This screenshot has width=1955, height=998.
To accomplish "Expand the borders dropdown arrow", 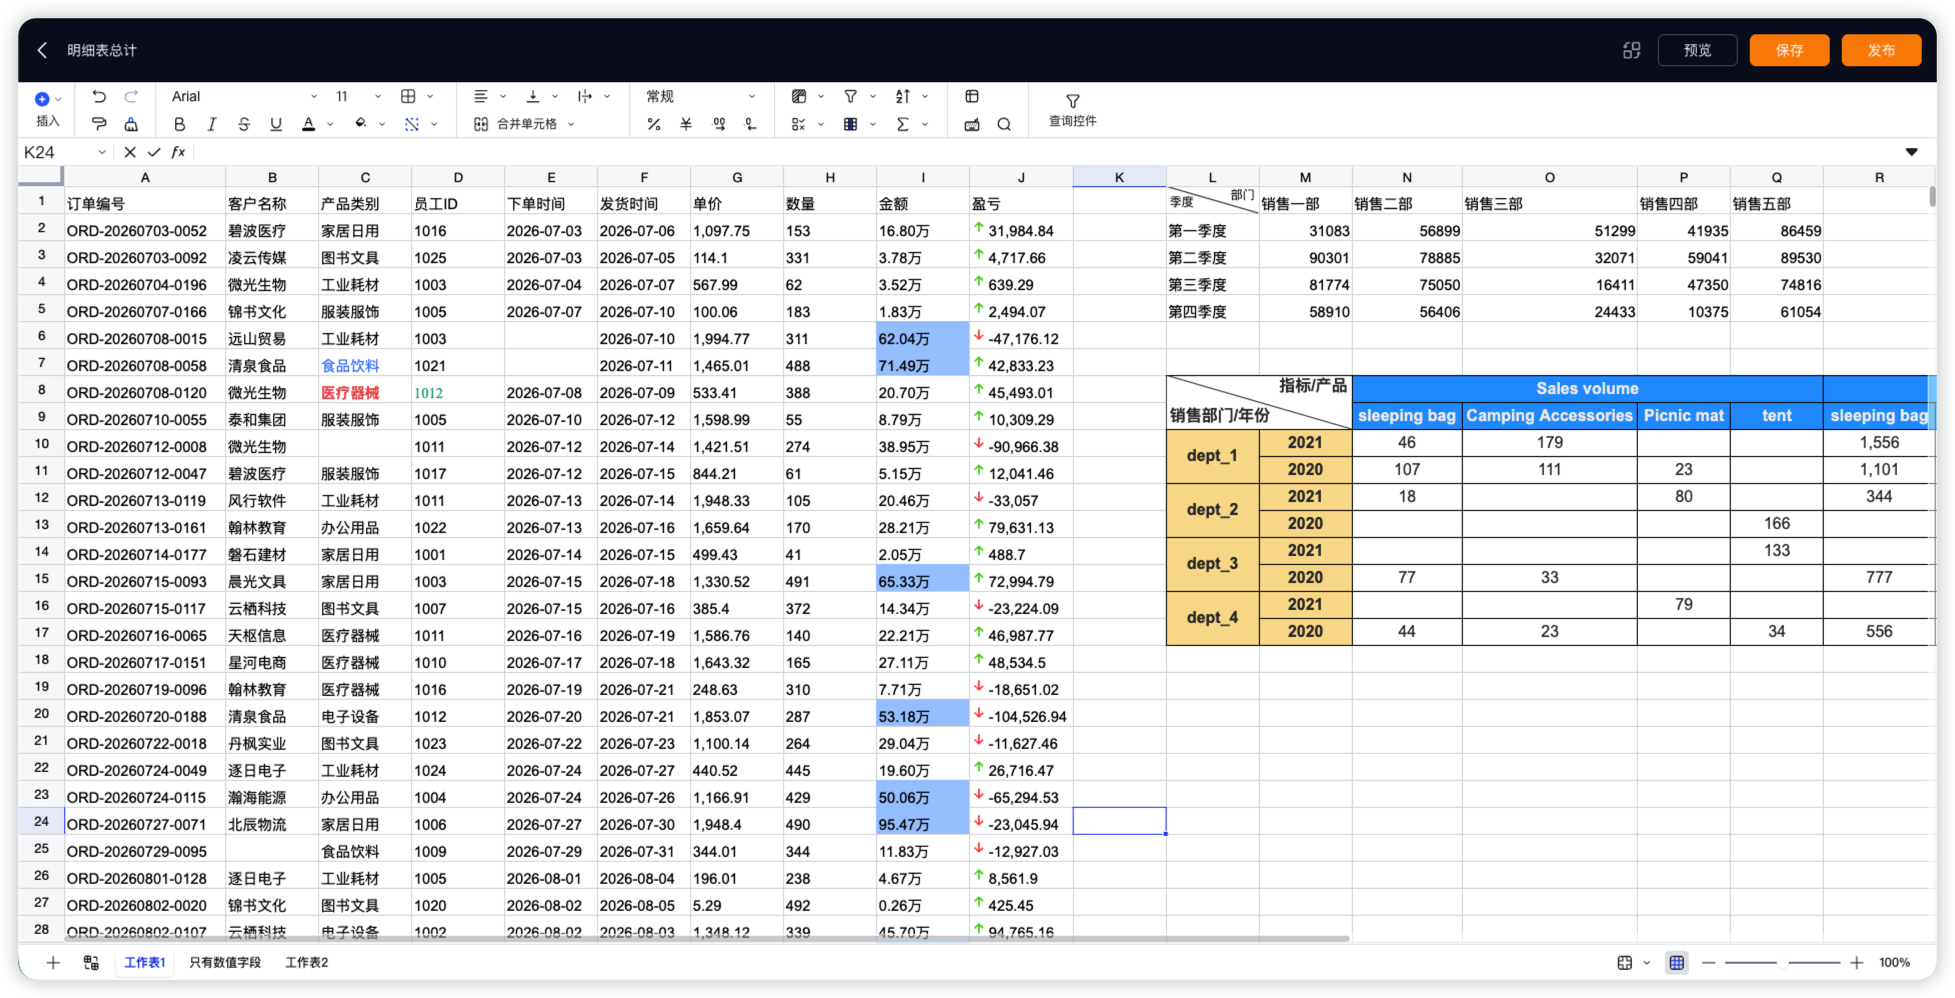I will click(430, 97).
